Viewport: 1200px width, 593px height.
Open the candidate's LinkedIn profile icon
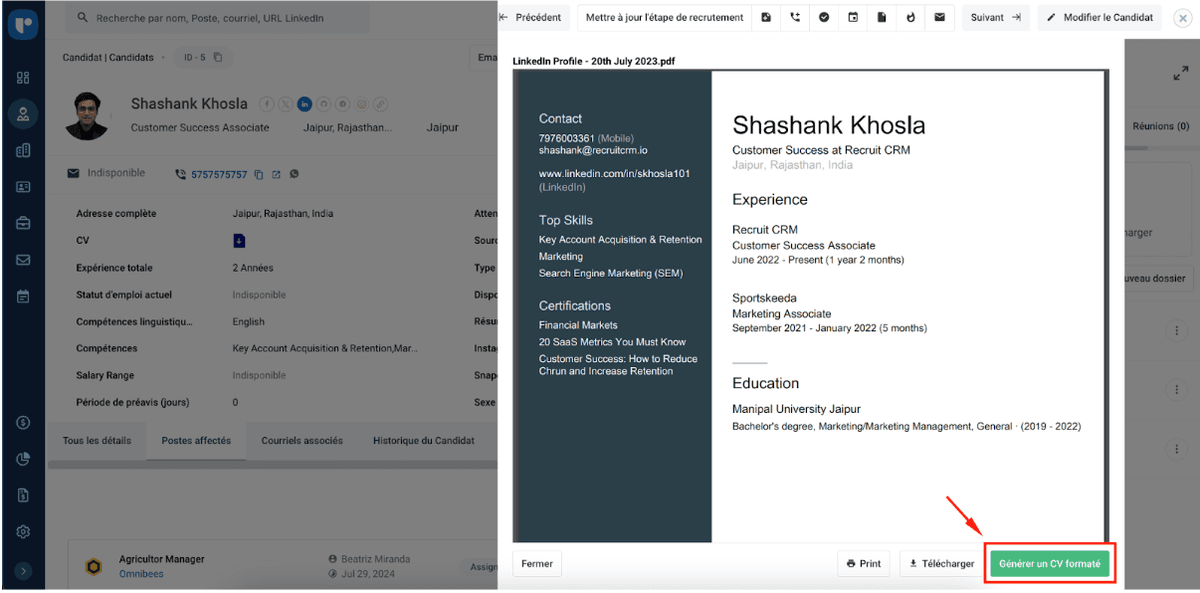coord(305,104)
